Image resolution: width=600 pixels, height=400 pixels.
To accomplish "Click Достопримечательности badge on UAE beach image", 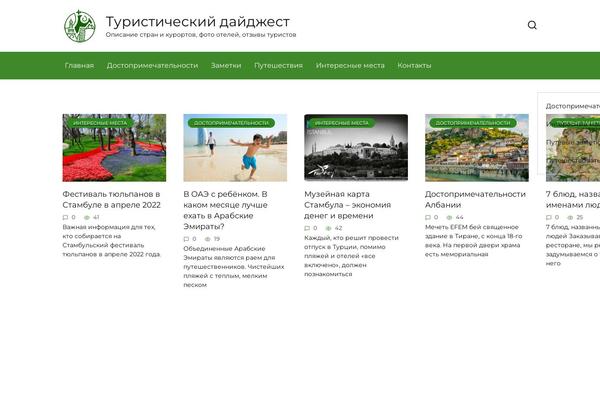I will coord(232,123).
